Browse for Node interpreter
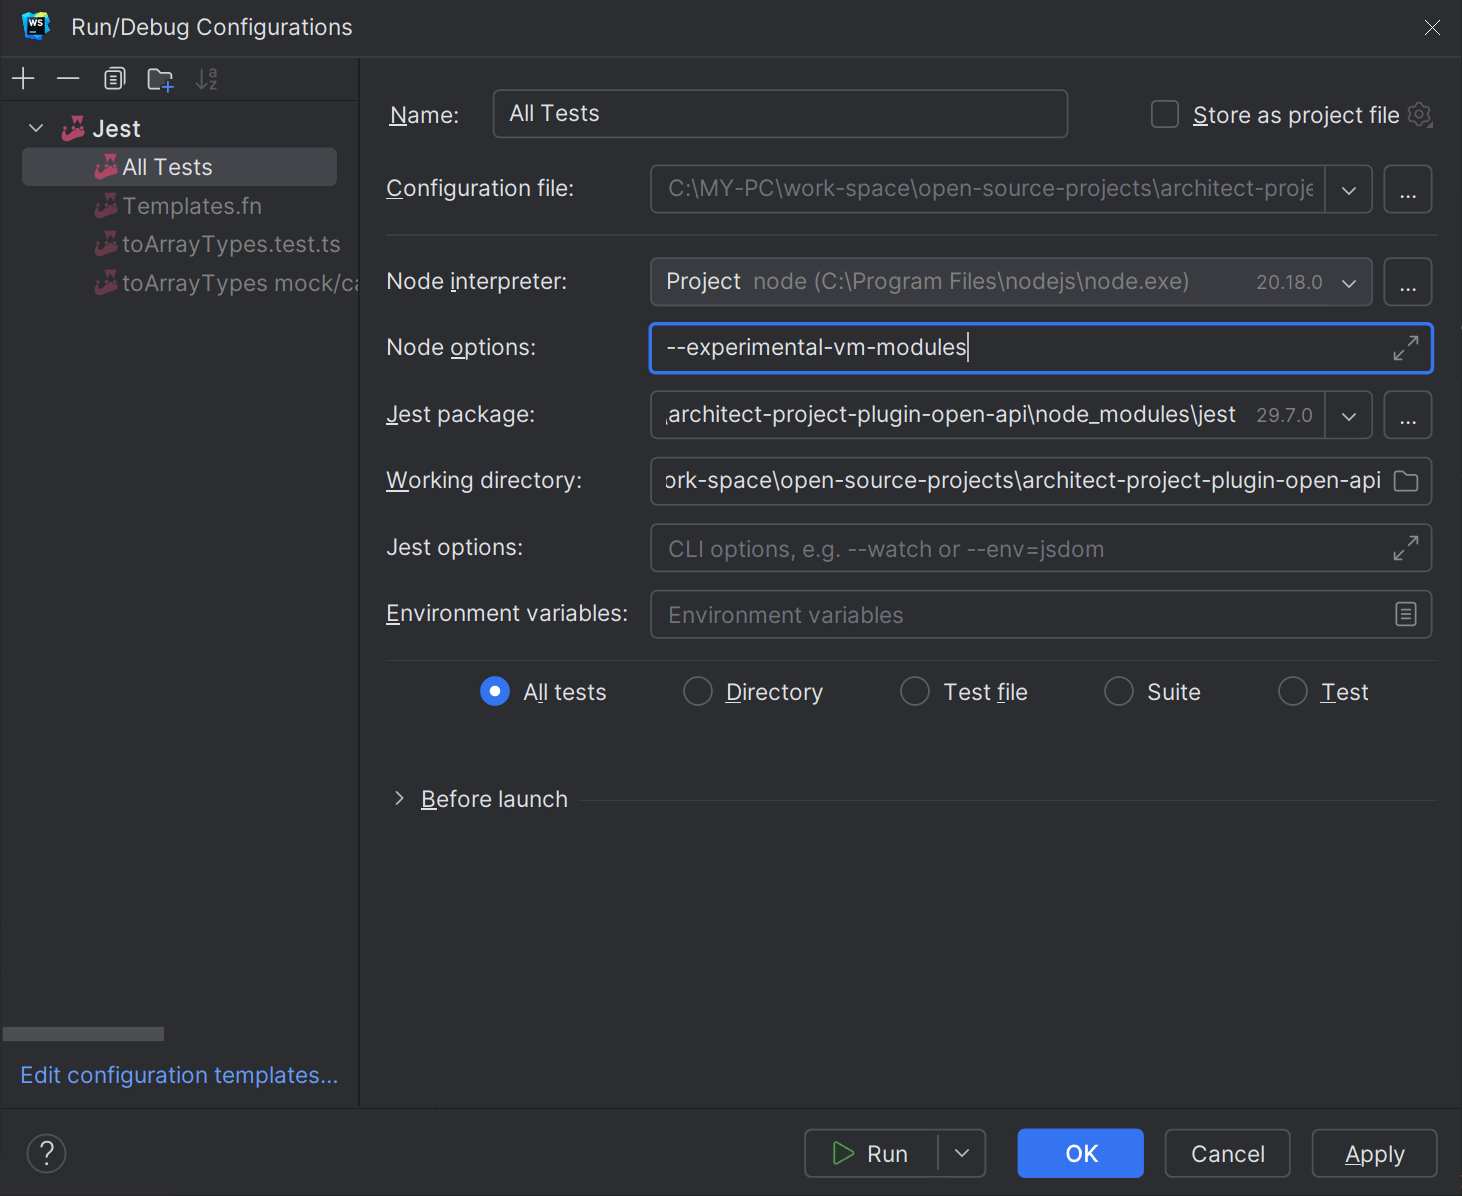This screenshot has height=1196, width=1462. (1408, 282)
